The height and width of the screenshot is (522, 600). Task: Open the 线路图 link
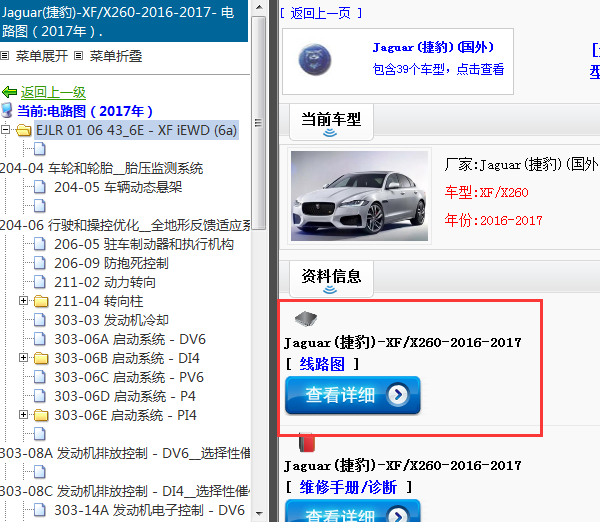[322, 364]
